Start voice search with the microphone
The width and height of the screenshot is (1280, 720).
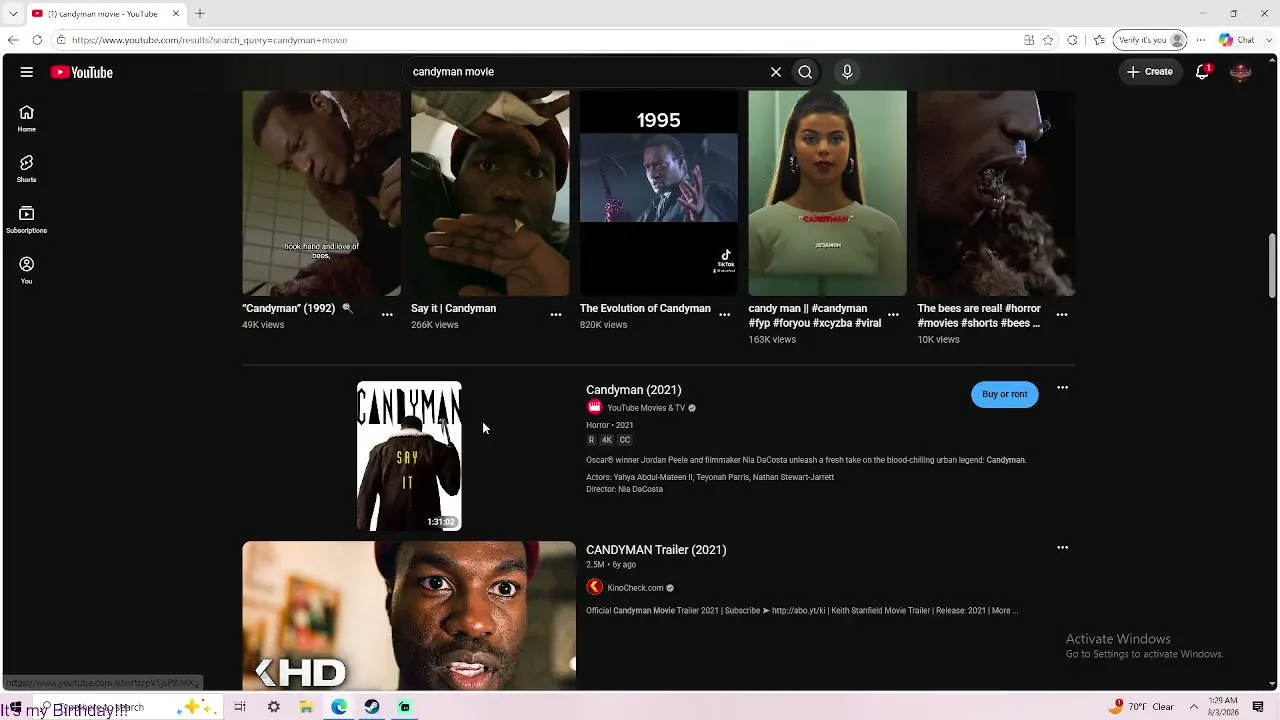point(847,72)
